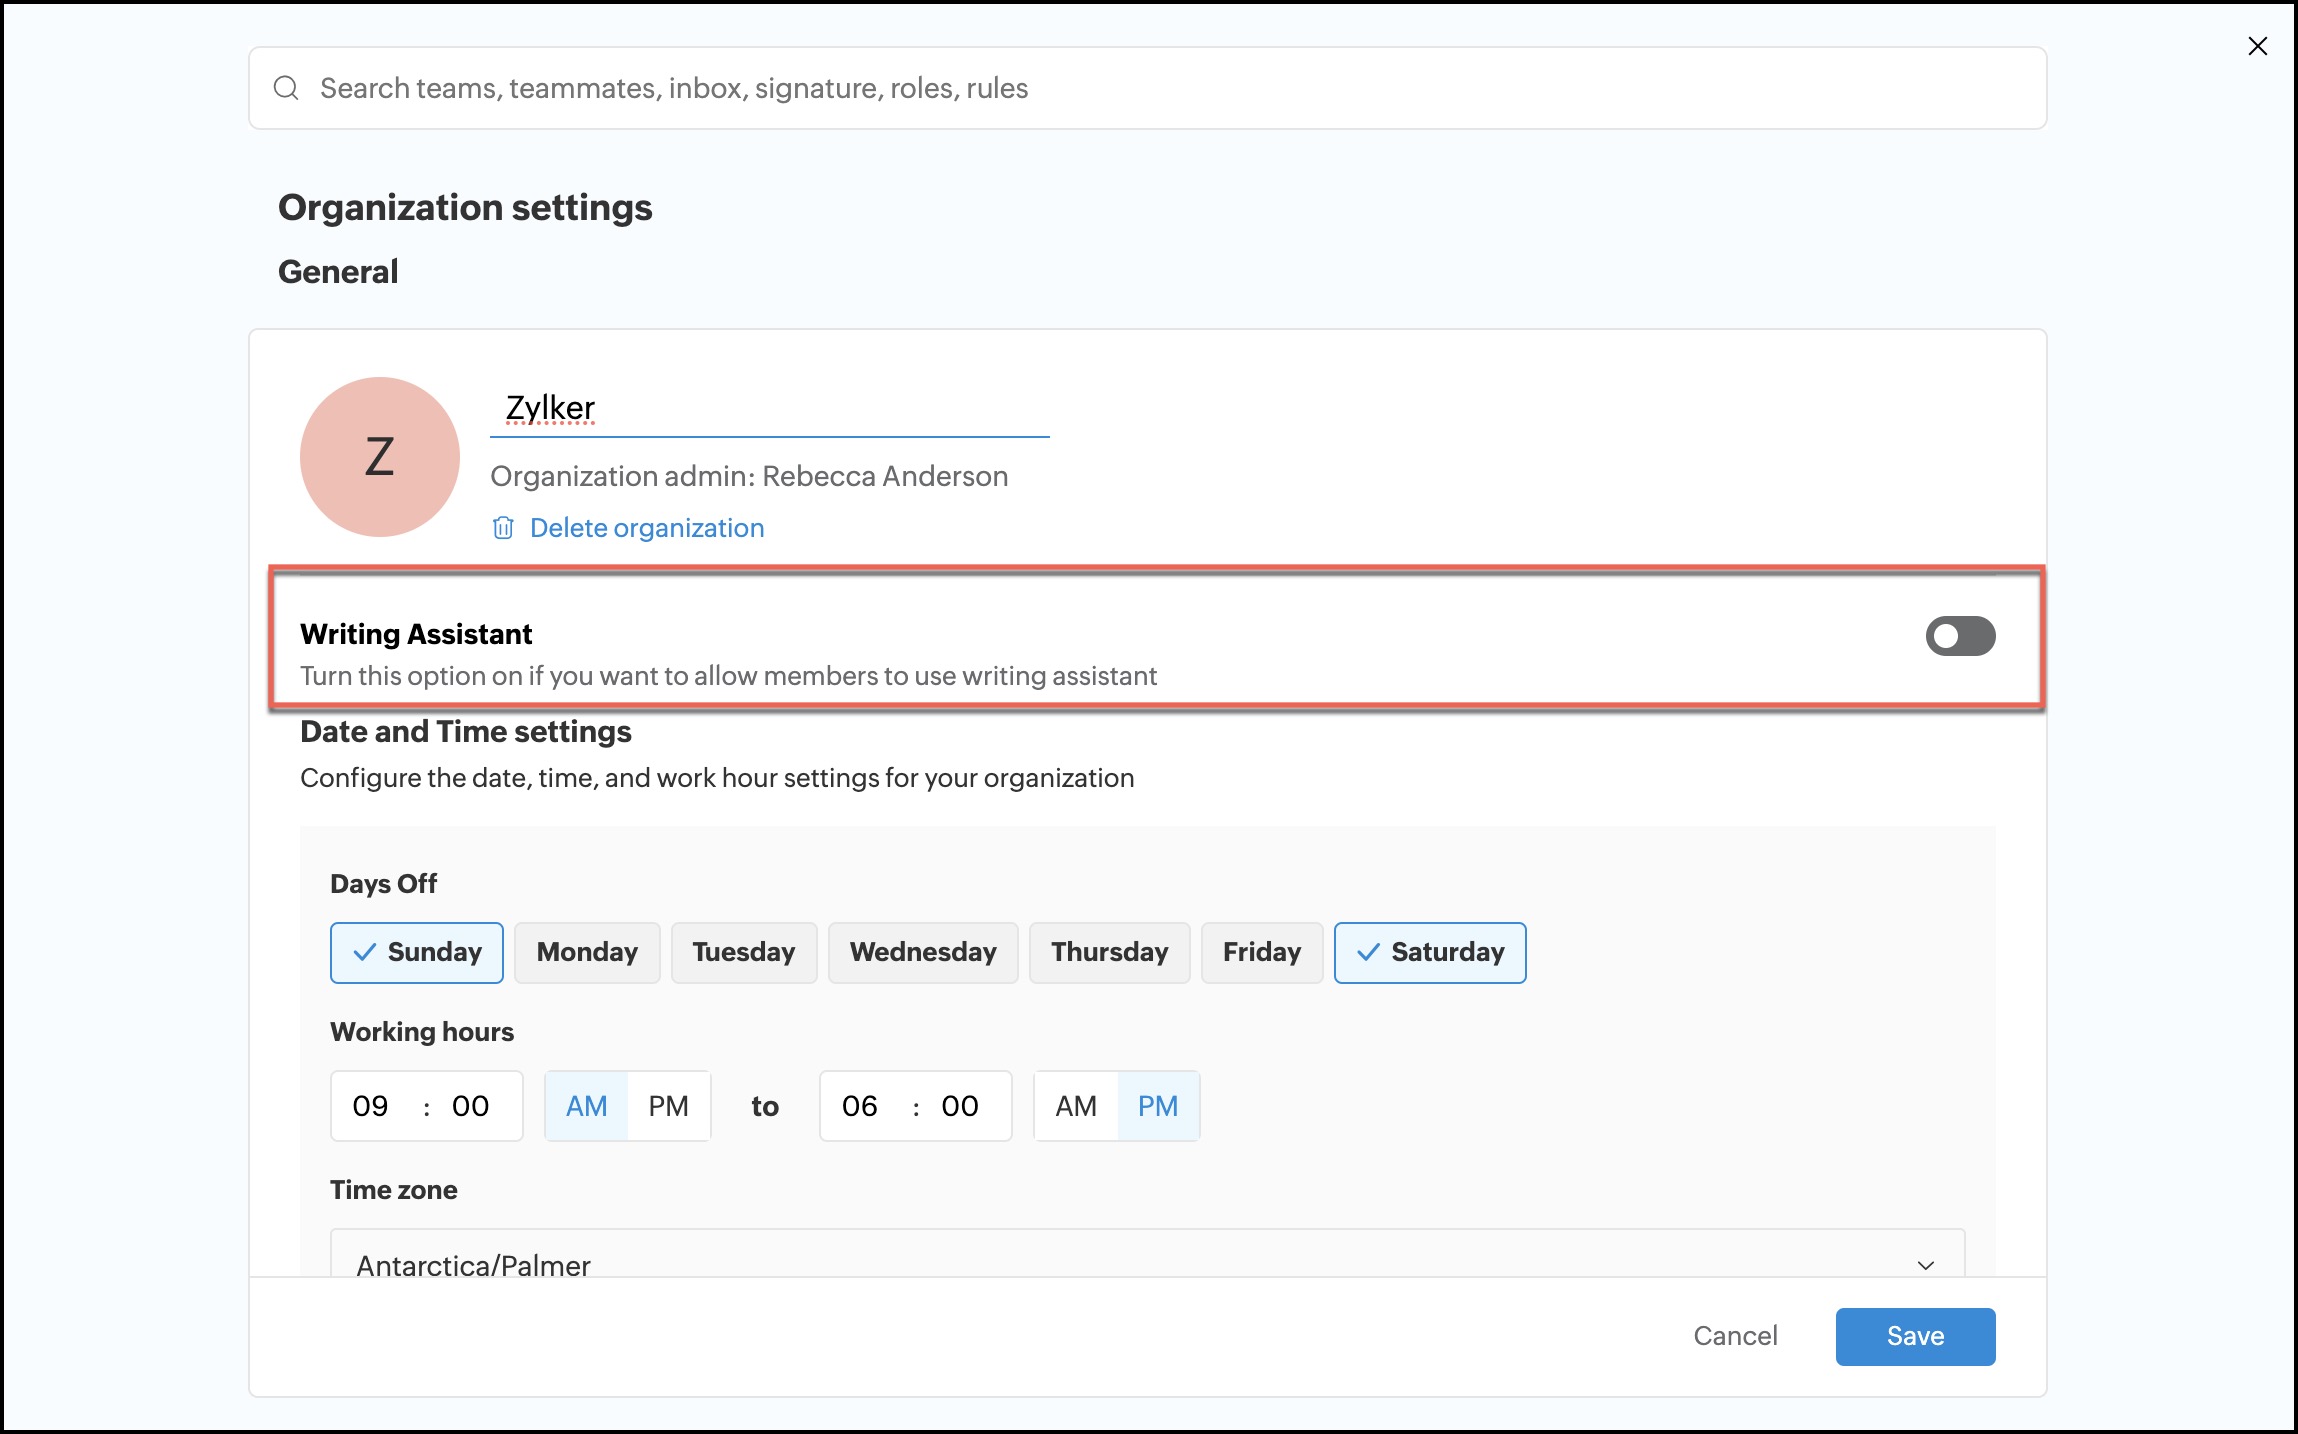The image size is (2298, 1434).
Task: Set end time to AM
Action: click(x=1076, y=1106)
